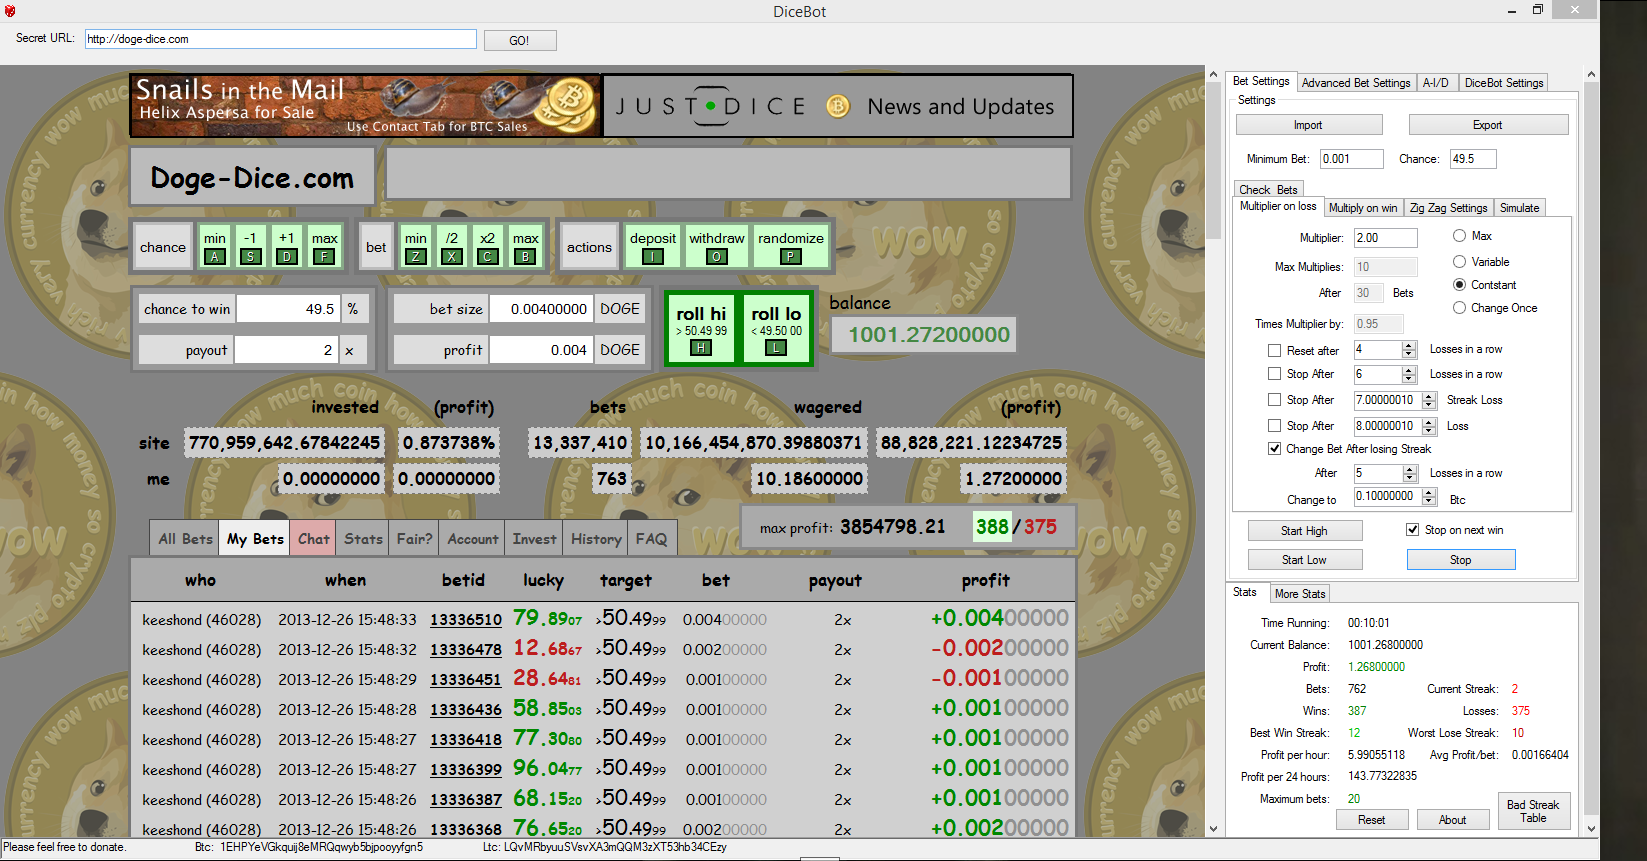Set bet to max (B key button)
The width and height of the screenshot is (1647, 861).
[x=525, y=247]
